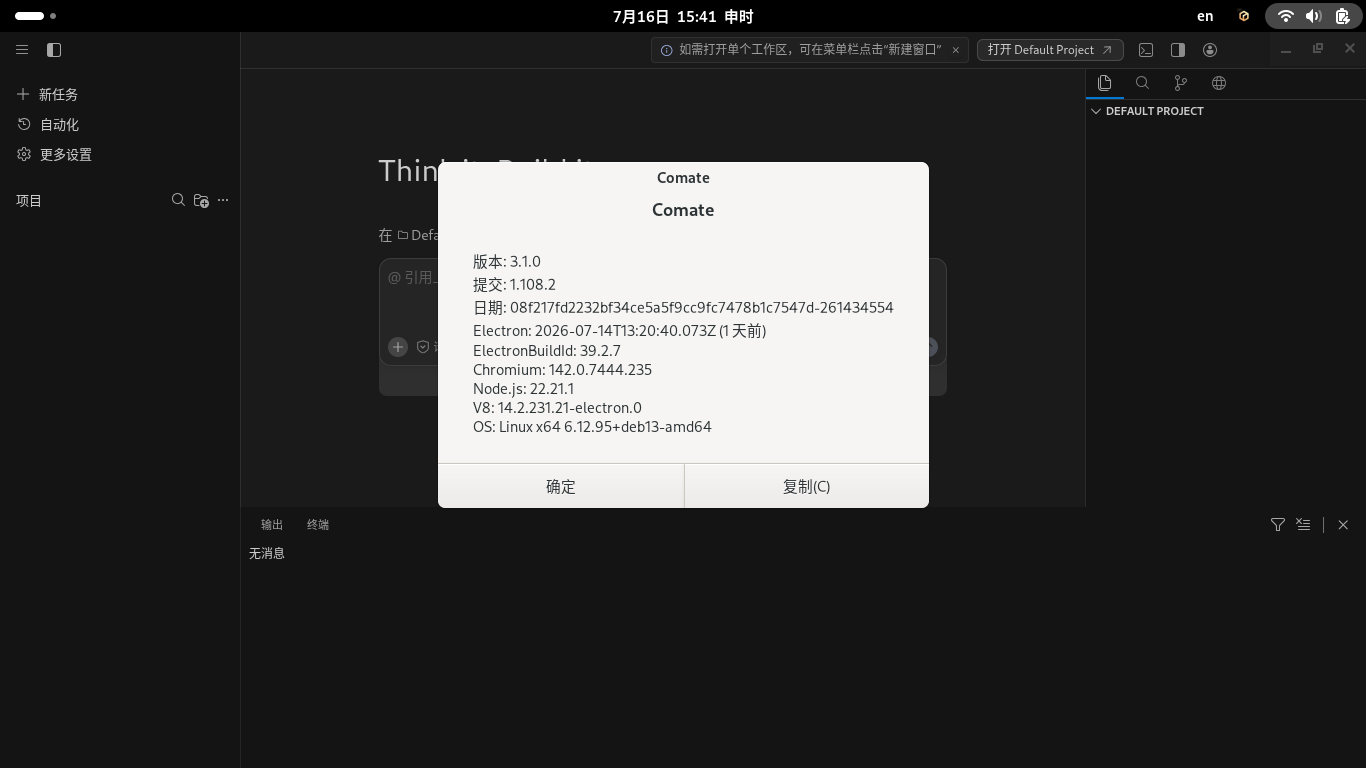
Task: Click the V8: 14.2.231.21-electron.0 line
Action: (557, 407)
